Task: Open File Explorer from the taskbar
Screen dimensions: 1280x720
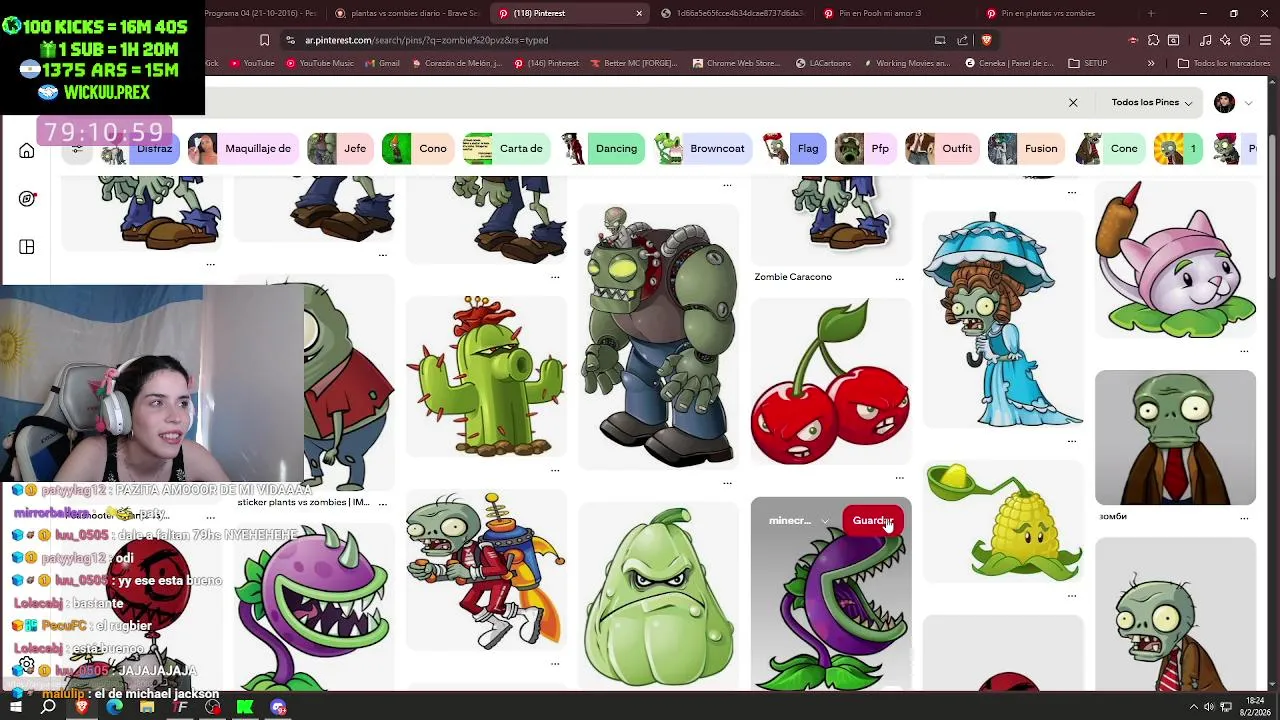Action: (147, 707)
